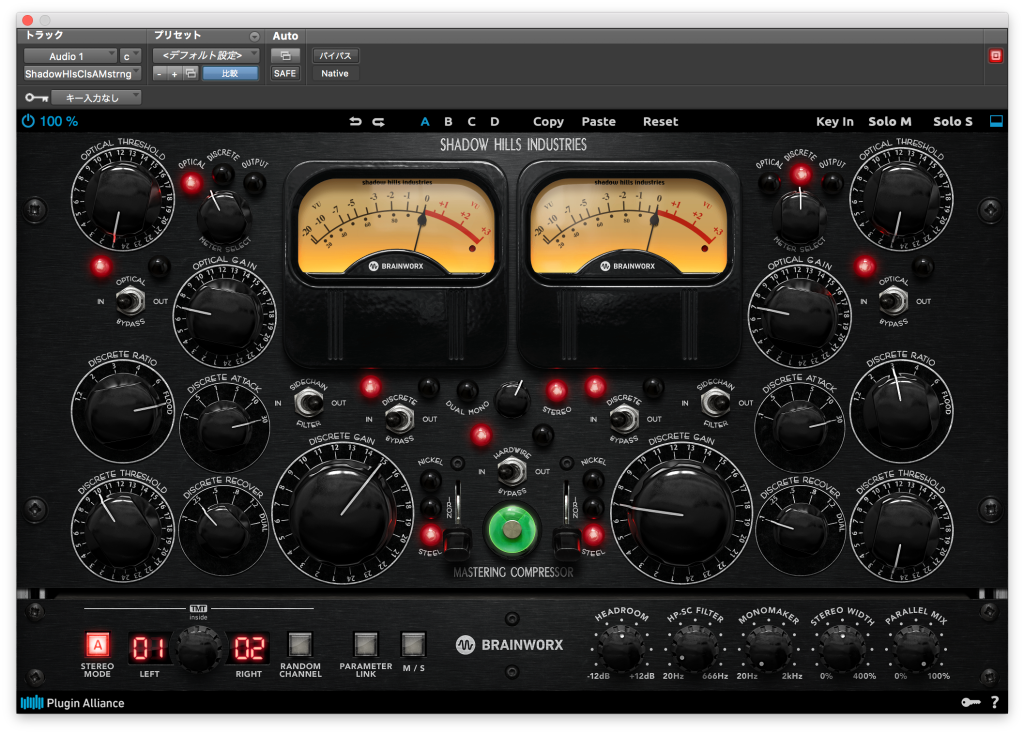Click the SAFE automation button
Viewport: 1024px width, 734px height.
285,73
